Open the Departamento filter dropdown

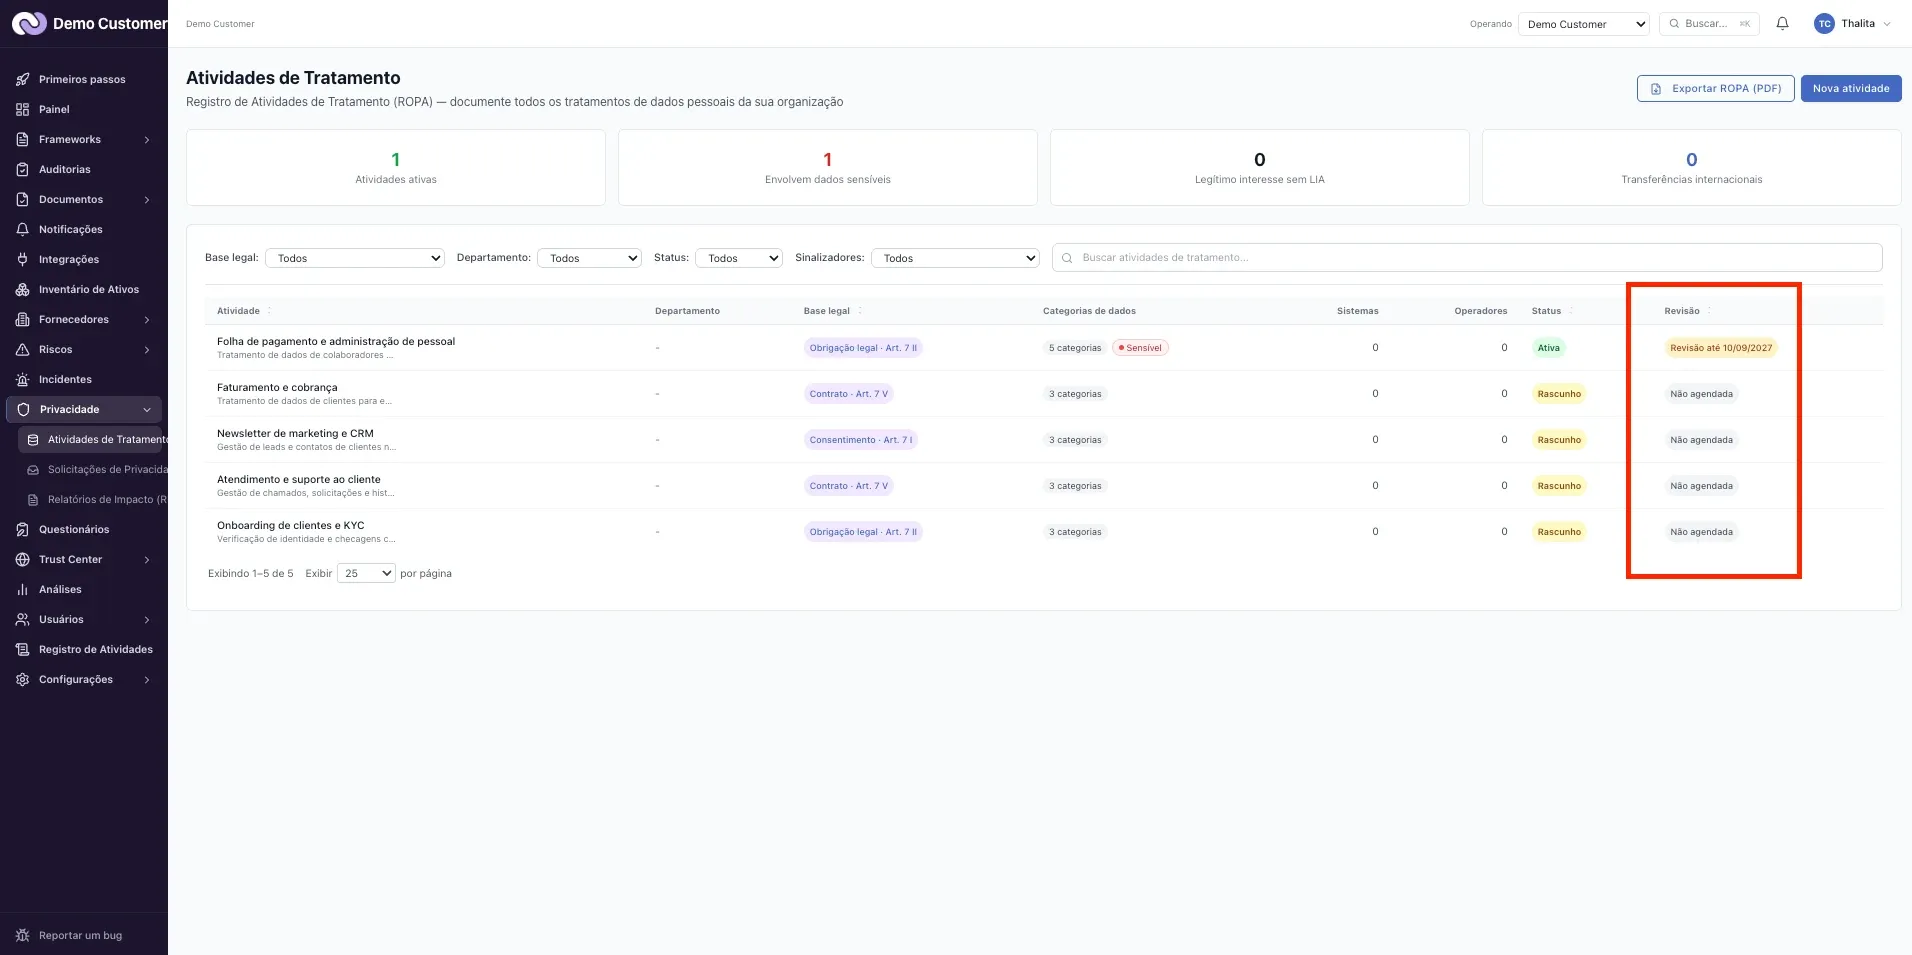589,258
